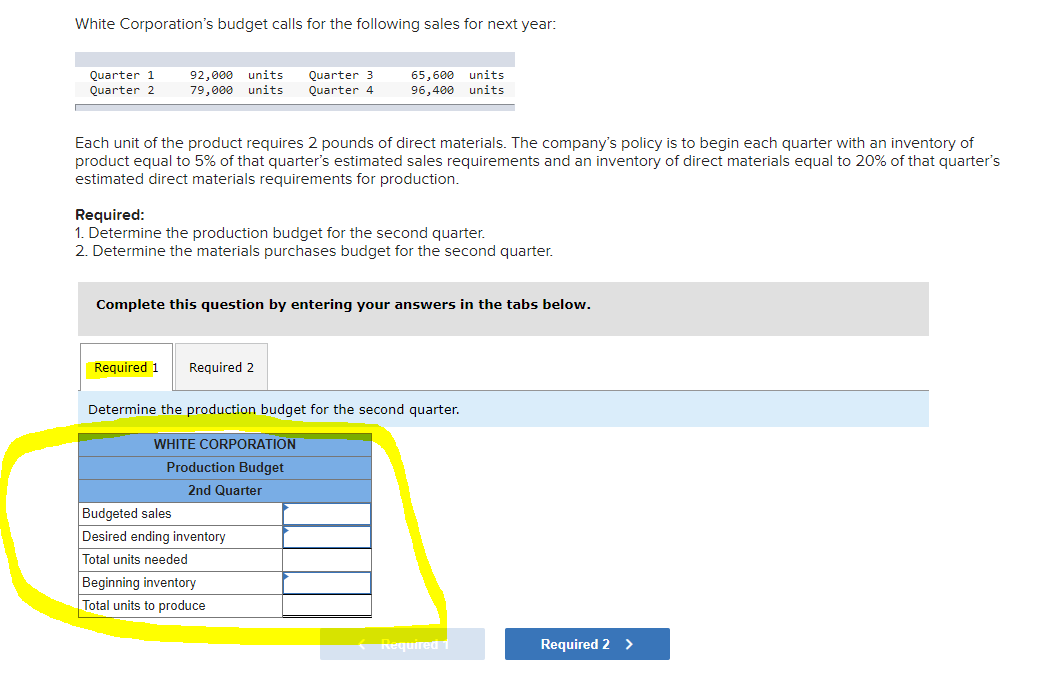Click the Production Budget header cell
The width and height of the screenshot is (1039, 684).
click(x=224, y=467)
